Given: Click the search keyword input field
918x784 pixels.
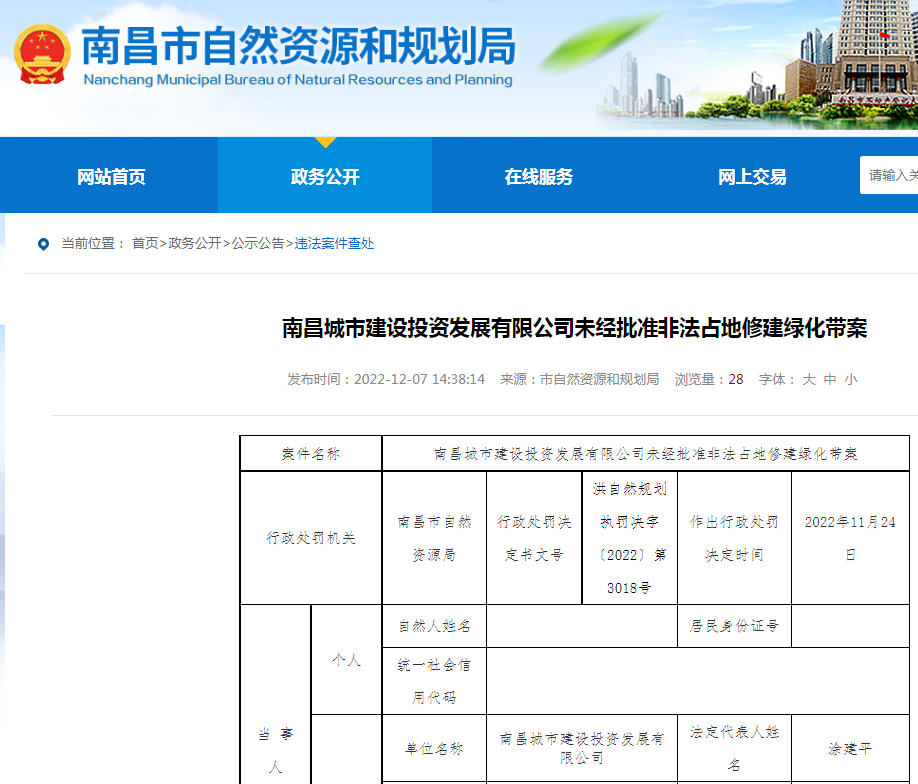Looking at the screenshot, I should pos(889,174).
